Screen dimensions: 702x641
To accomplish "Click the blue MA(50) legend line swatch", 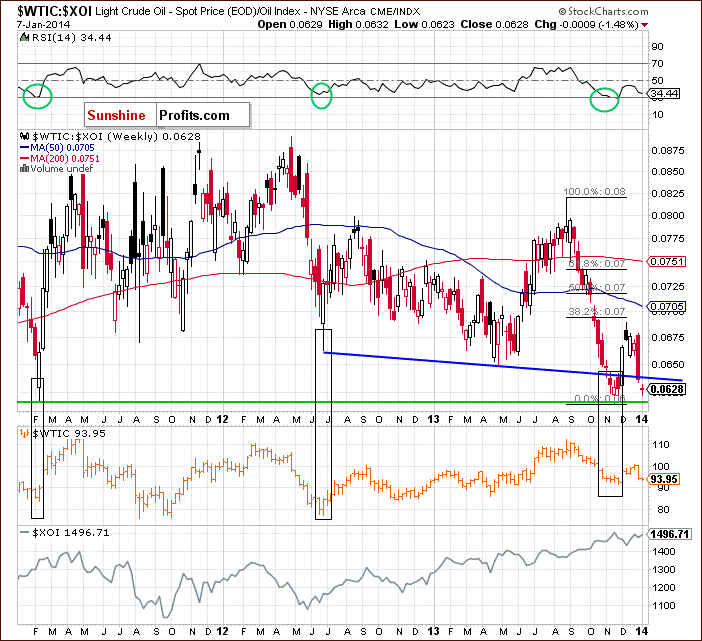I will pos(25,148).
